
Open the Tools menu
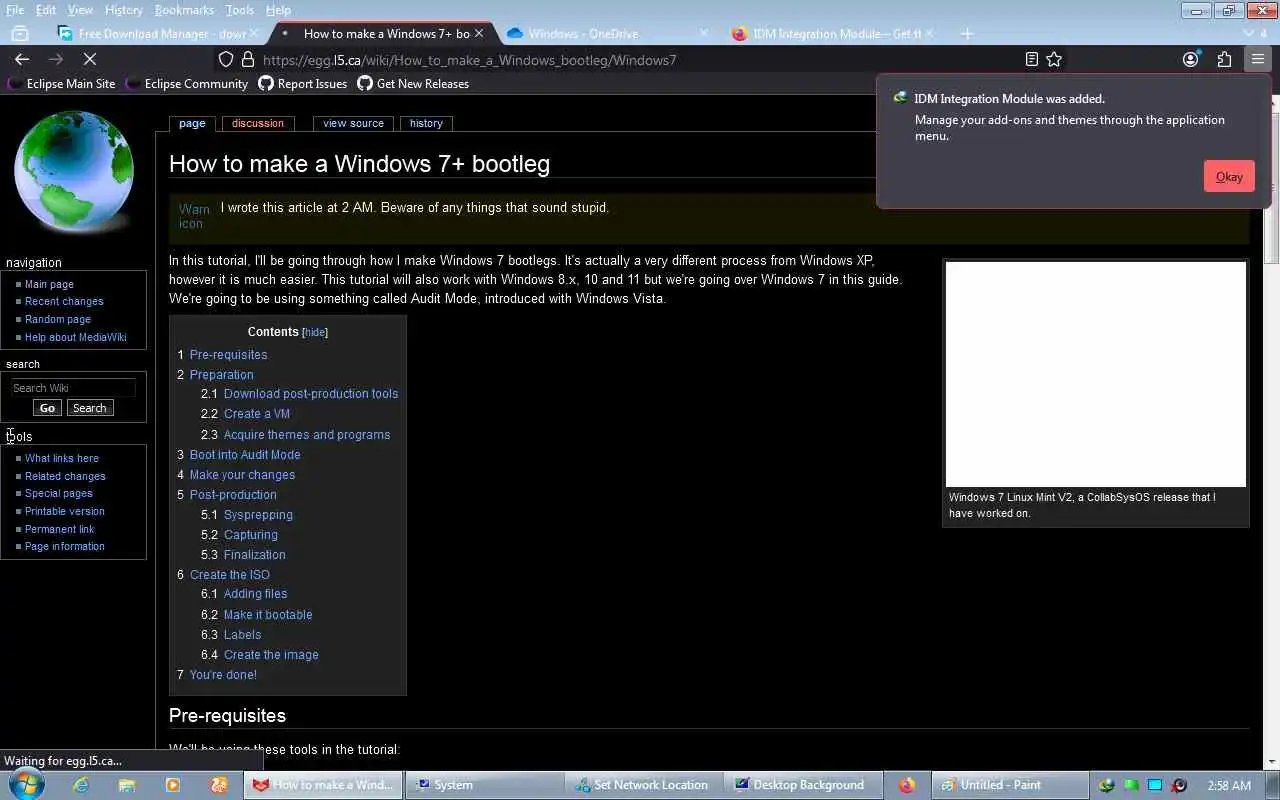(x=239, y=10)
